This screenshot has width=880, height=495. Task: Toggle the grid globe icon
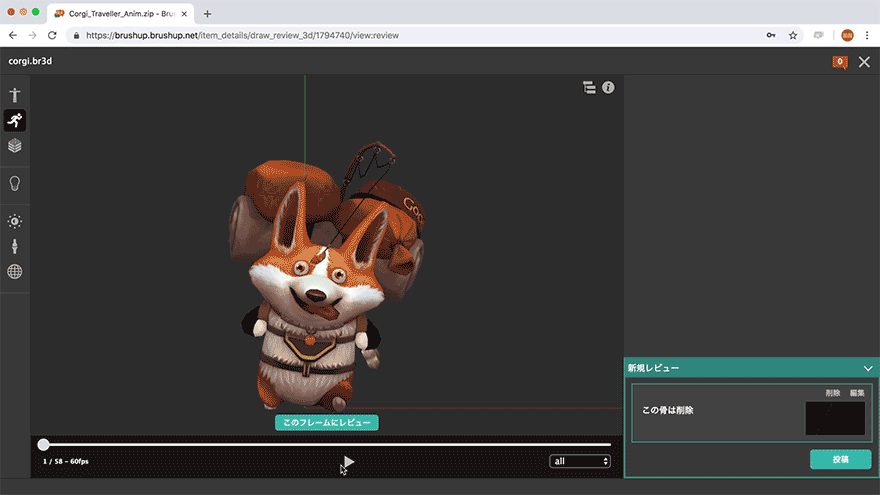15,272
